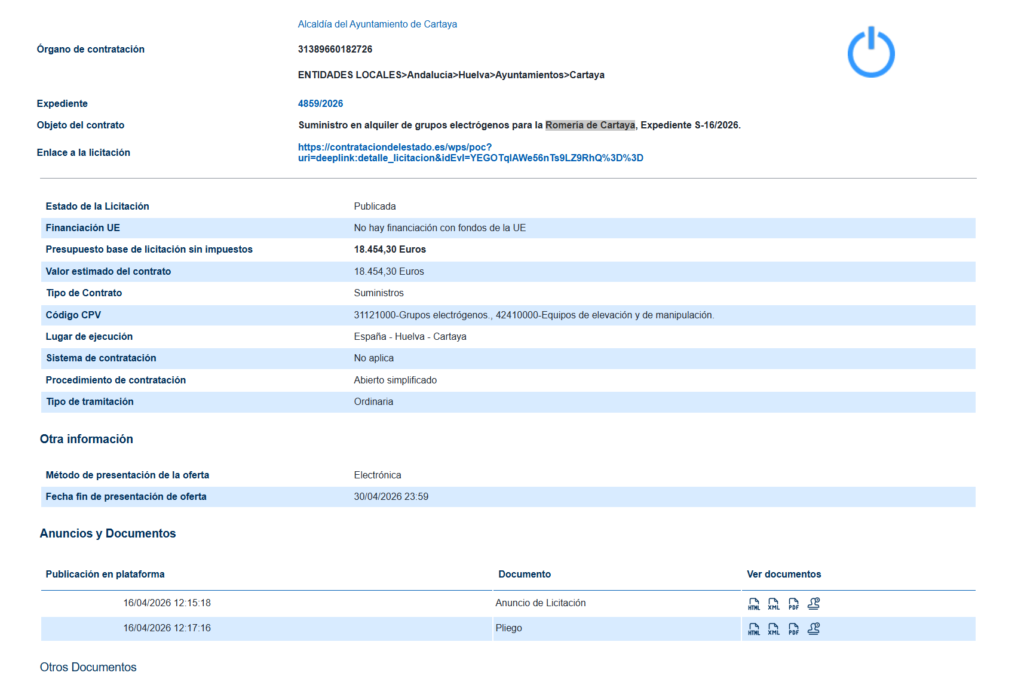This screenshot has height=691, width=1024.
Task: Click the 18.454,30 Euros budget value
Action: (389, 249)
